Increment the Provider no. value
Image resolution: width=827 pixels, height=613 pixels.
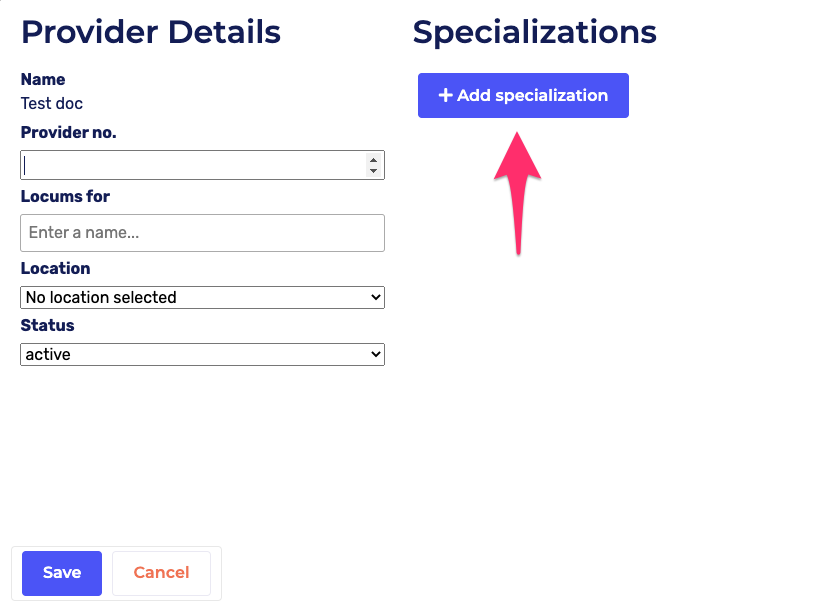(373, 160)
